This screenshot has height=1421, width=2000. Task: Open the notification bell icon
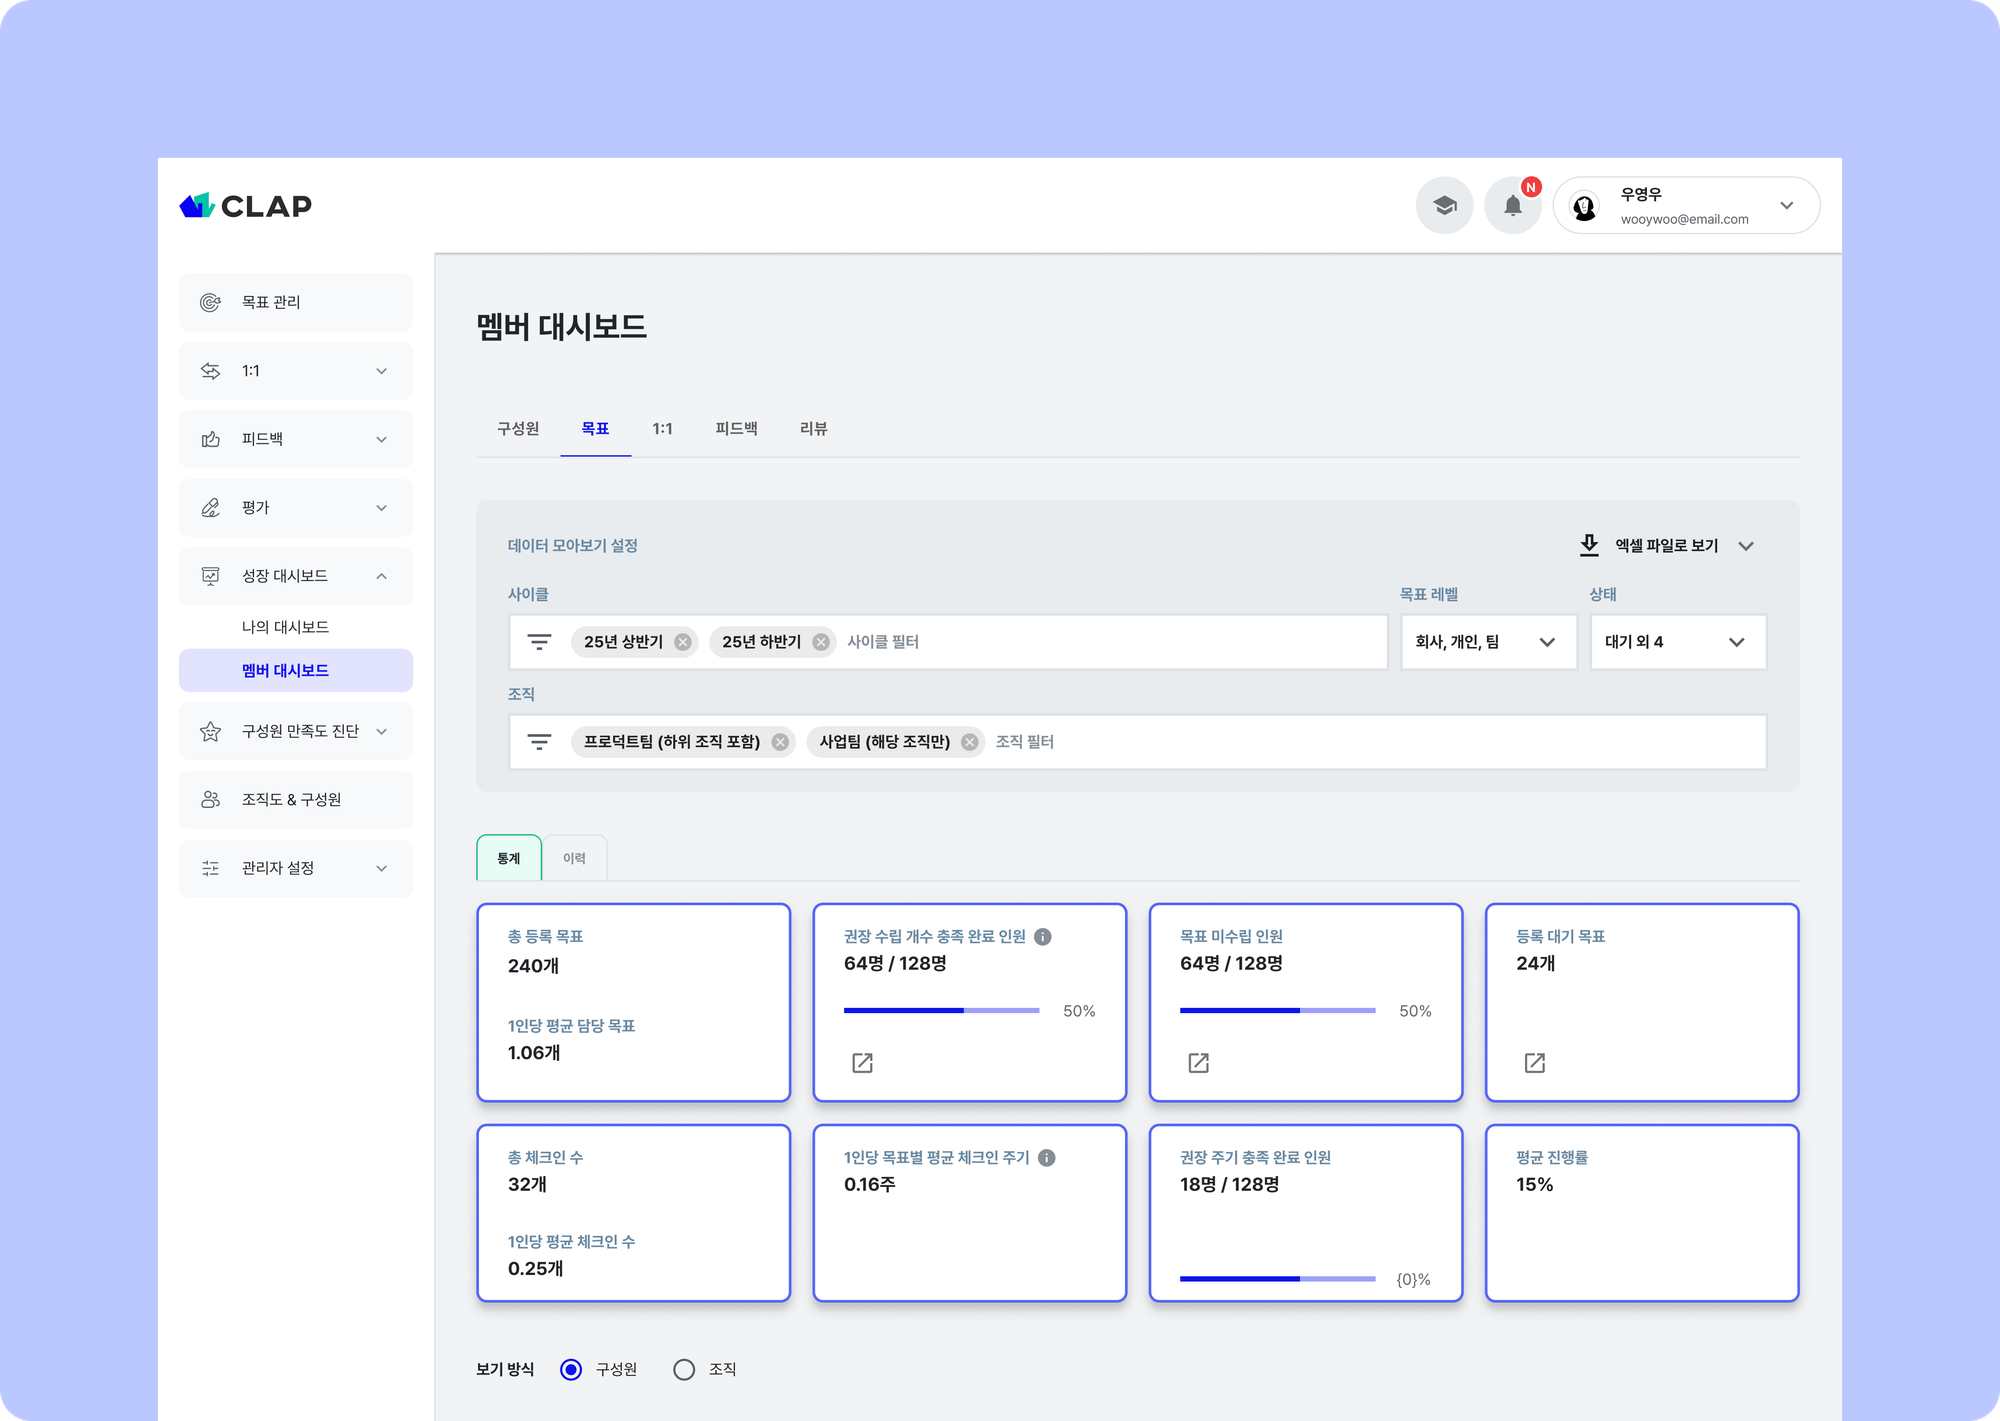coord(1512,206)
